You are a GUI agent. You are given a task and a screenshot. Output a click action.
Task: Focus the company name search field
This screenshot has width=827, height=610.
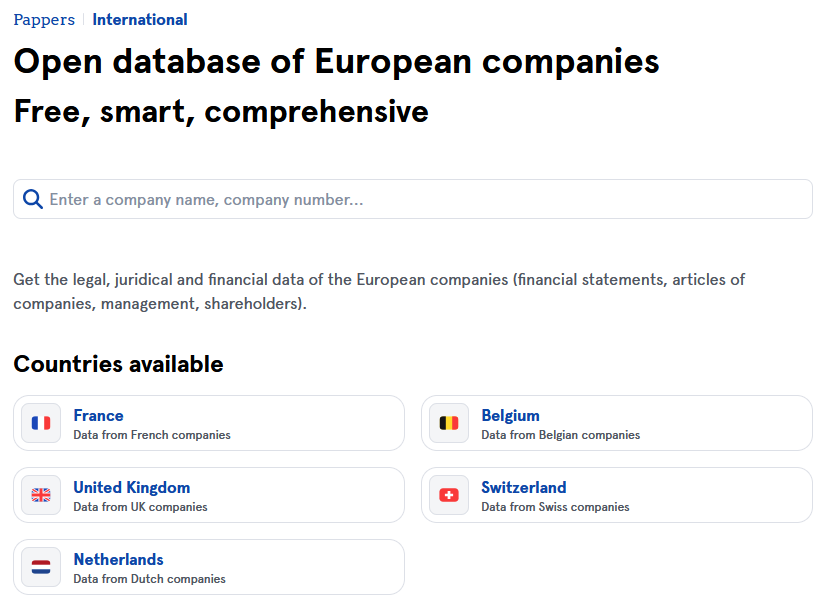(x=413, y=199)
